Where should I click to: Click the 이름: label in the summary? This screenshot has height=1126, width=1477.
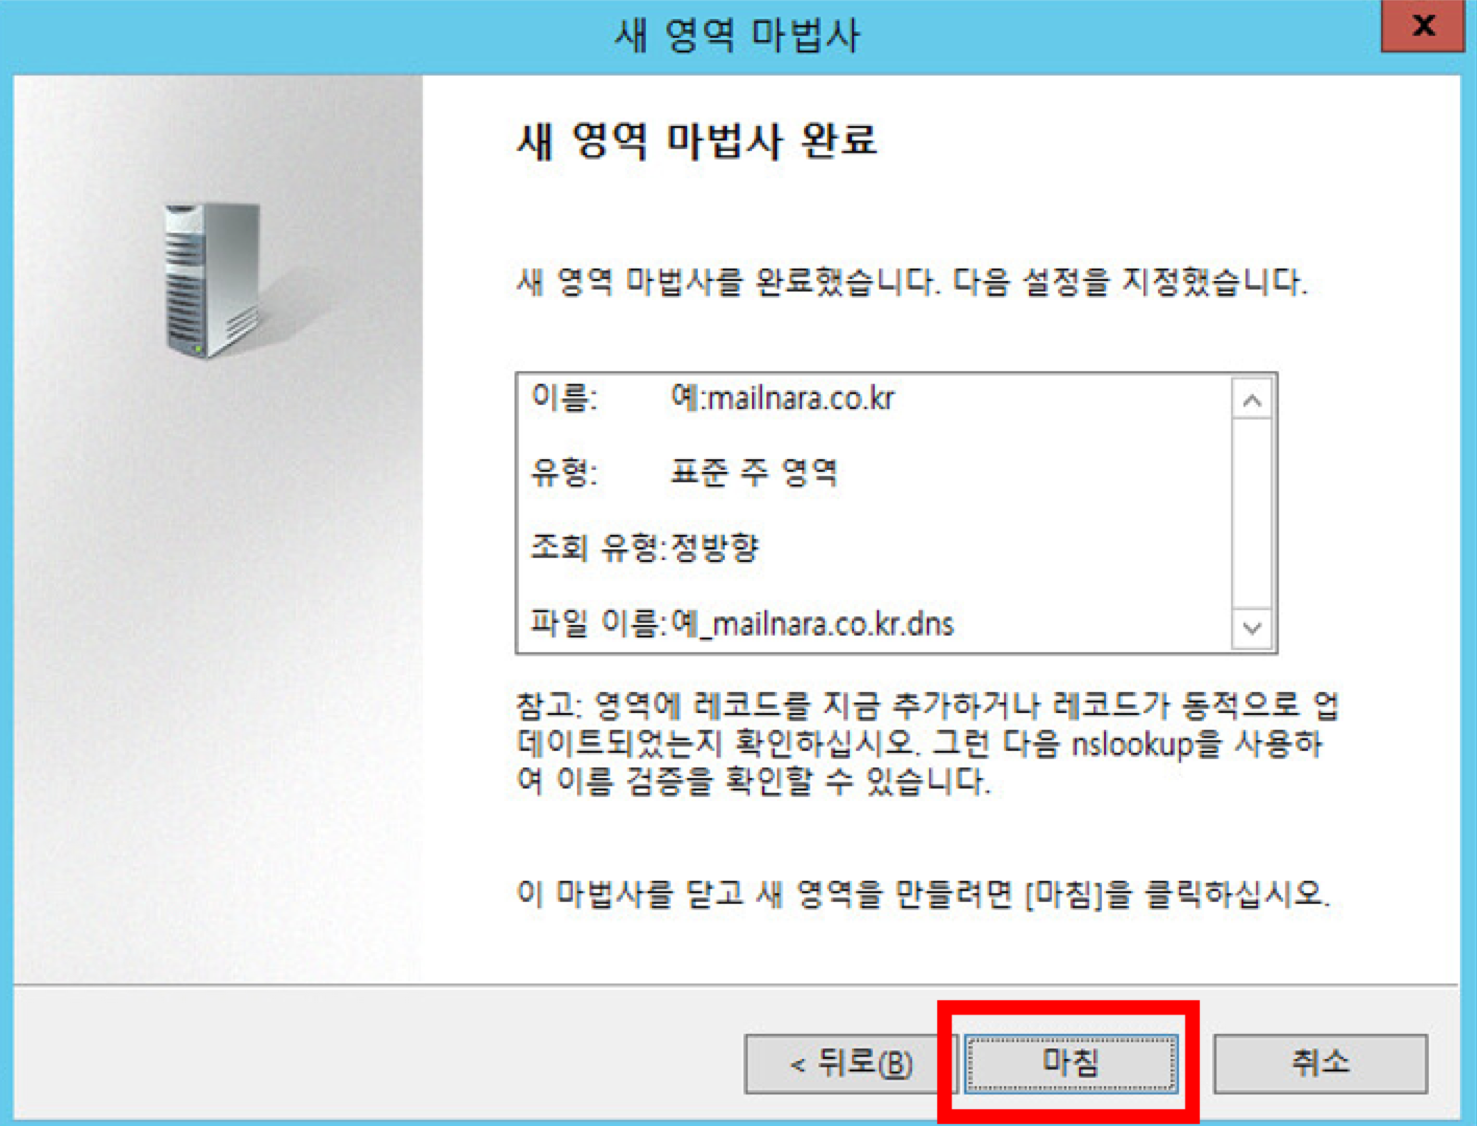(564, 398)
